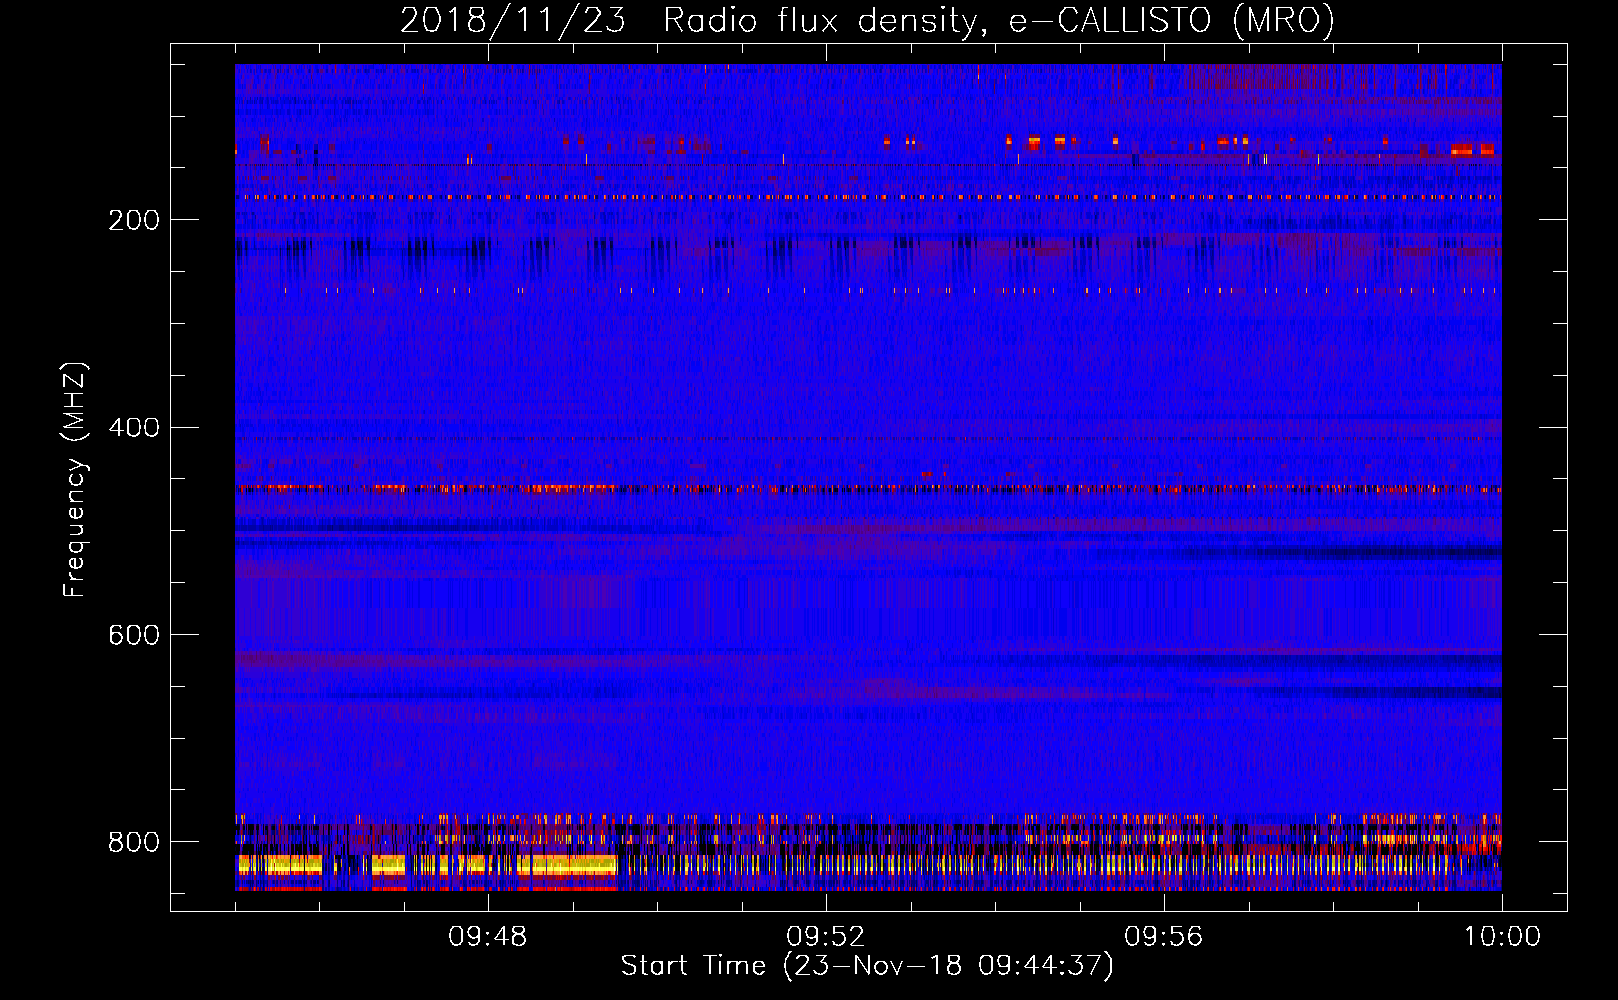This screenshot has width=1618, height=1000.
Task: Click the 09:52 time tick label
Action: tap(826, 937)
